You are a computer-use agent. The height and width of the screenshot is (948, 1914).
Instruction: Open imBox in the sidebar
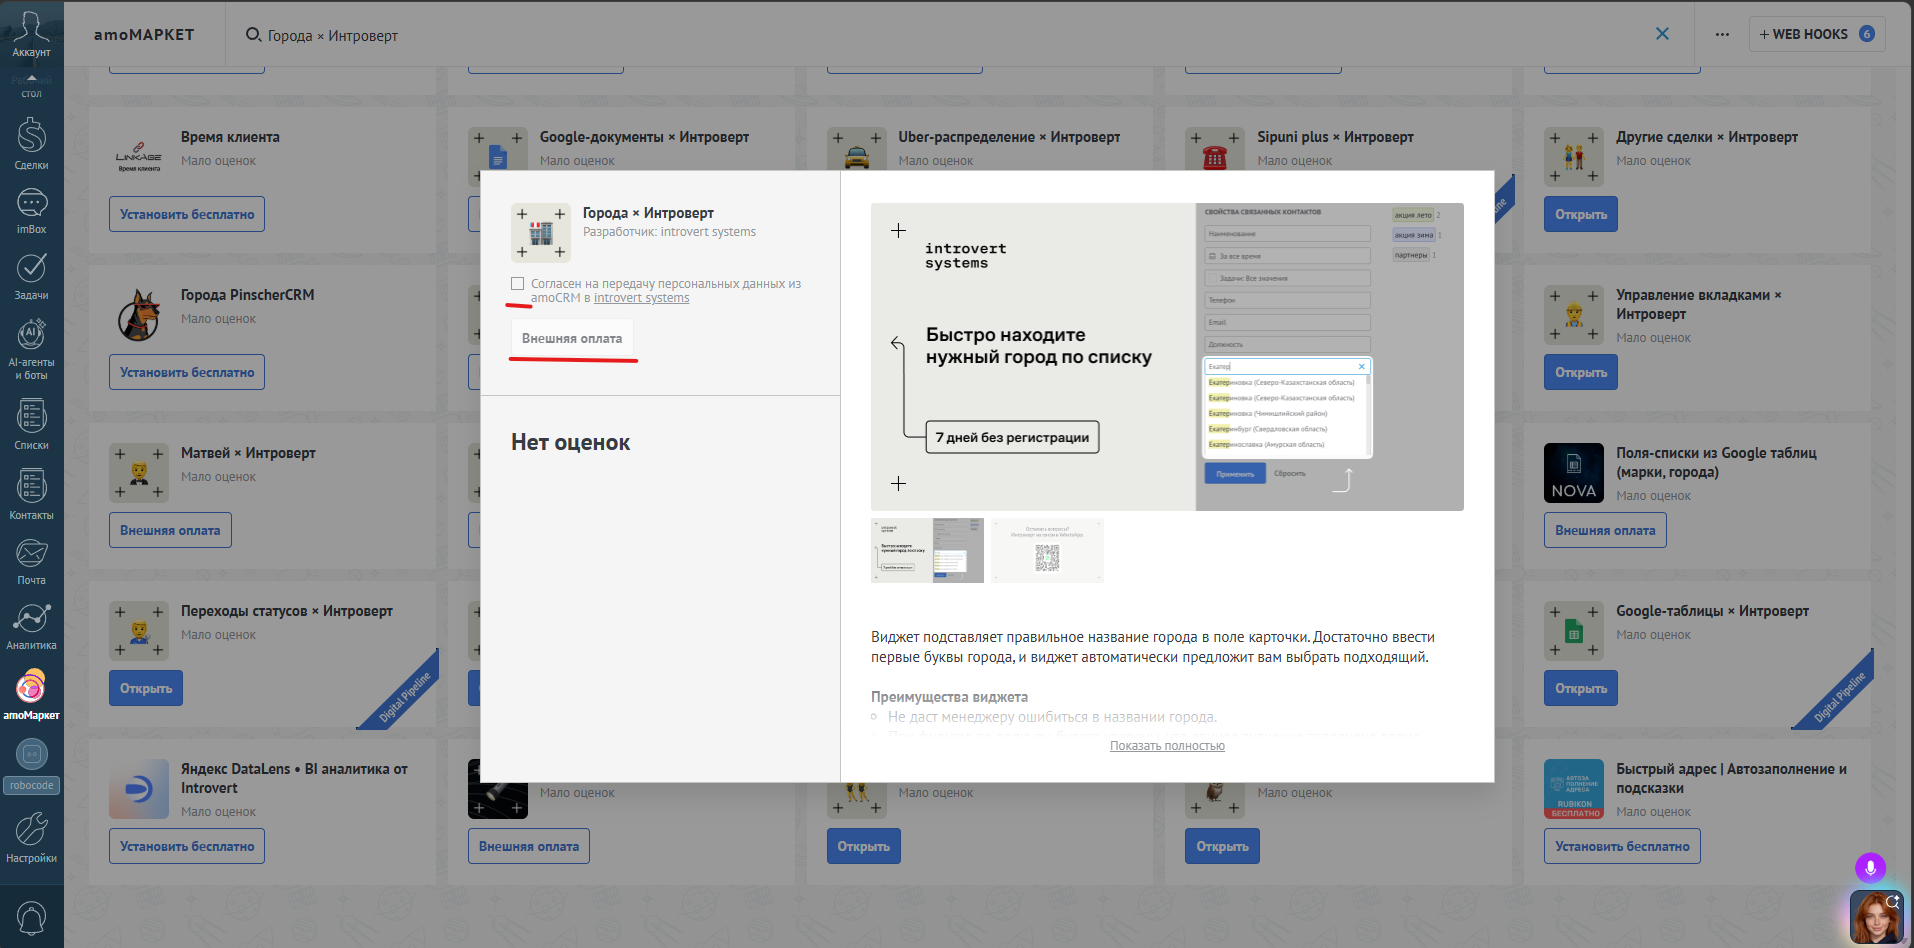31,211
